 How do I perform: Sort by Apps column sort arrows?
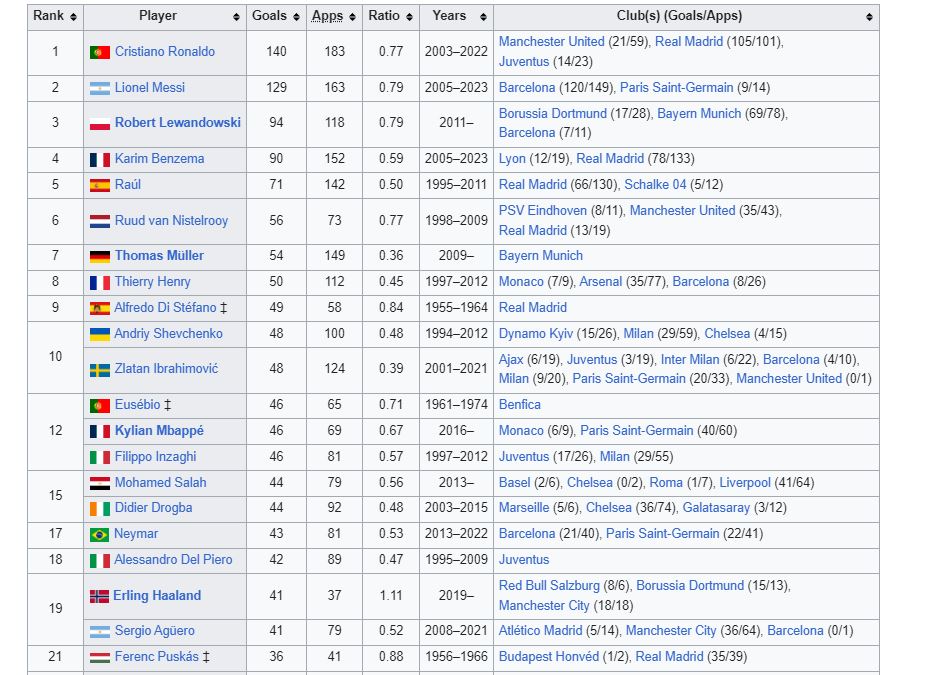352,17
